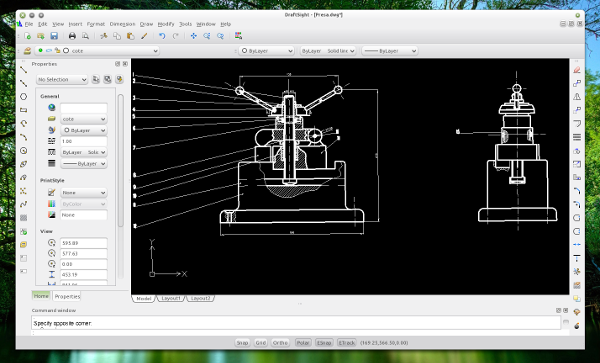Switch to the Layout1 tab

(x=171, y=298)
